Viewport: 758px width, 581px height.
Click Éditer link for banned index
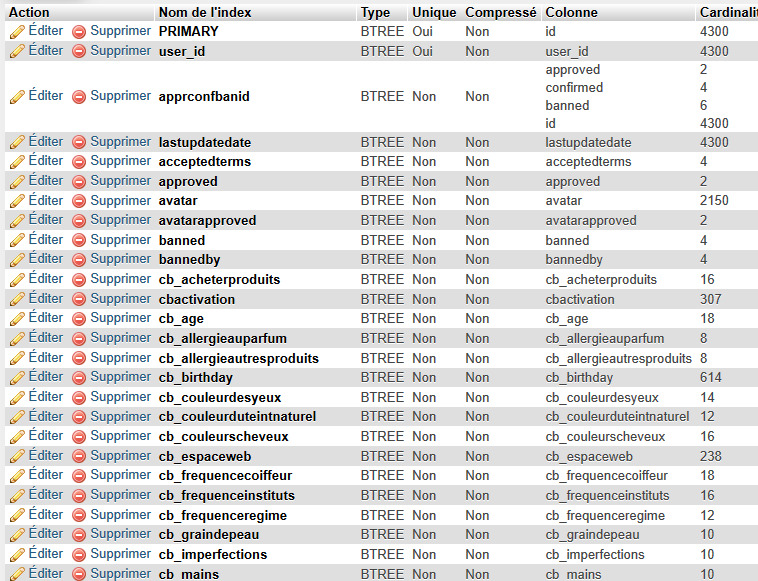[46, 239]
